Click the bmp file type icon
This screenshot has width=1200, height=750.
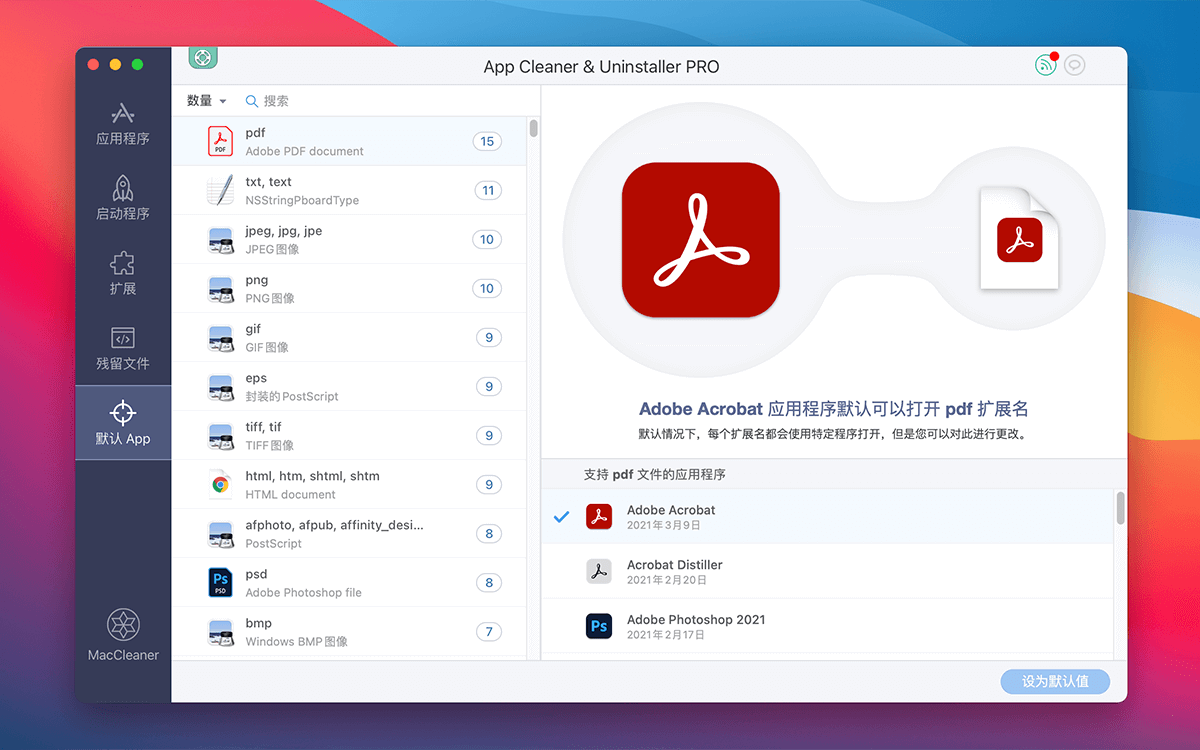tap(220, 631)
